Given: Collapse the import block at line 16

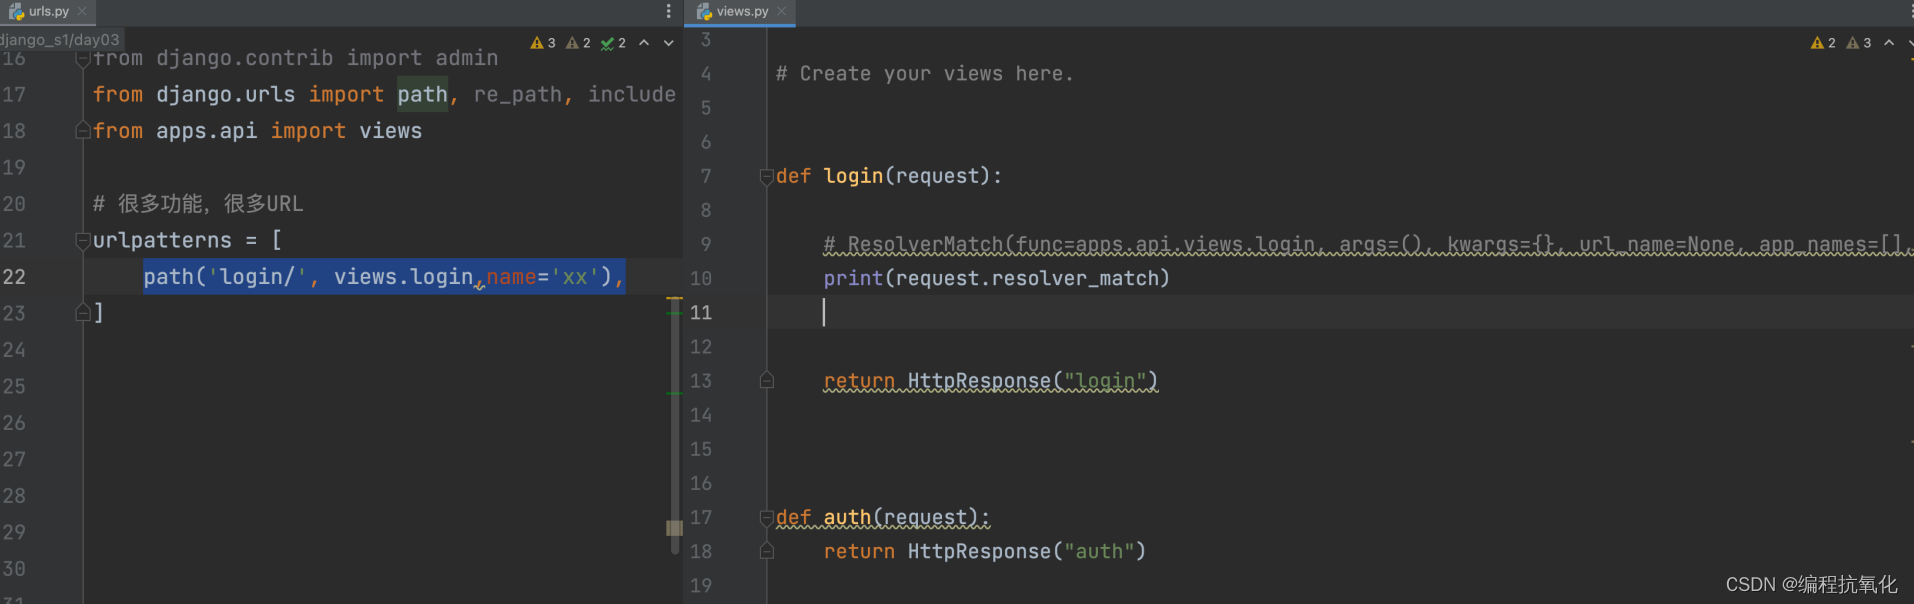Looking at the screenshot, I should (x=83, y=60).
